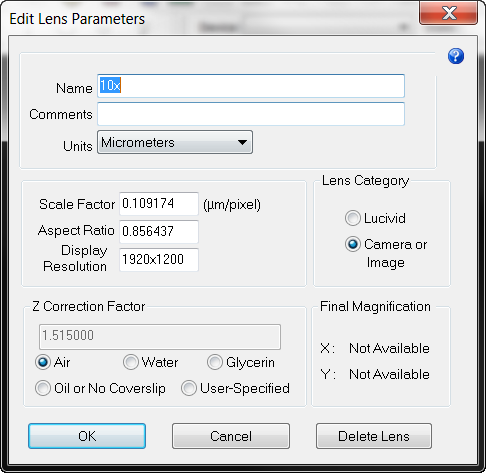The width and height of the screenshot is (486, 473).
Task: Dismiss dialog with the Cancel button
Action: click(x=231, y=436)
